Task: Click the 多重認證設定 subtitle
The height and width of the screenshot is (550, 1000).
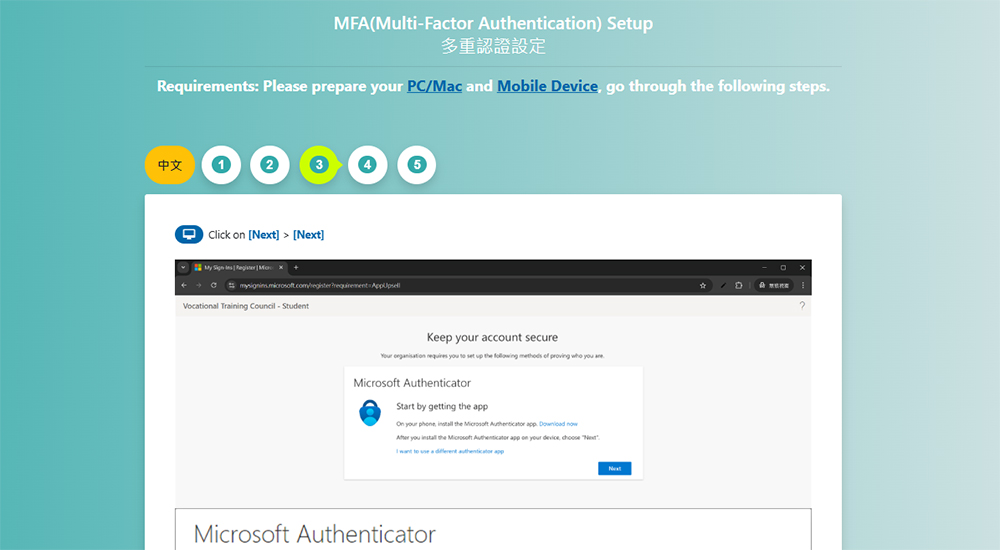Action: (x=493, y=47)
